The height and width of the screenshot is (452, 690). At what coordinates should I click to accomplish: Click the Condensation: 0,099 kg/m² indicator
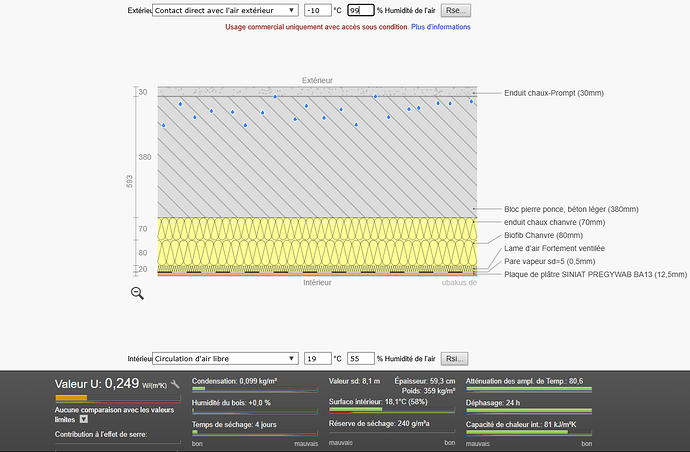[x=234, y=381]
